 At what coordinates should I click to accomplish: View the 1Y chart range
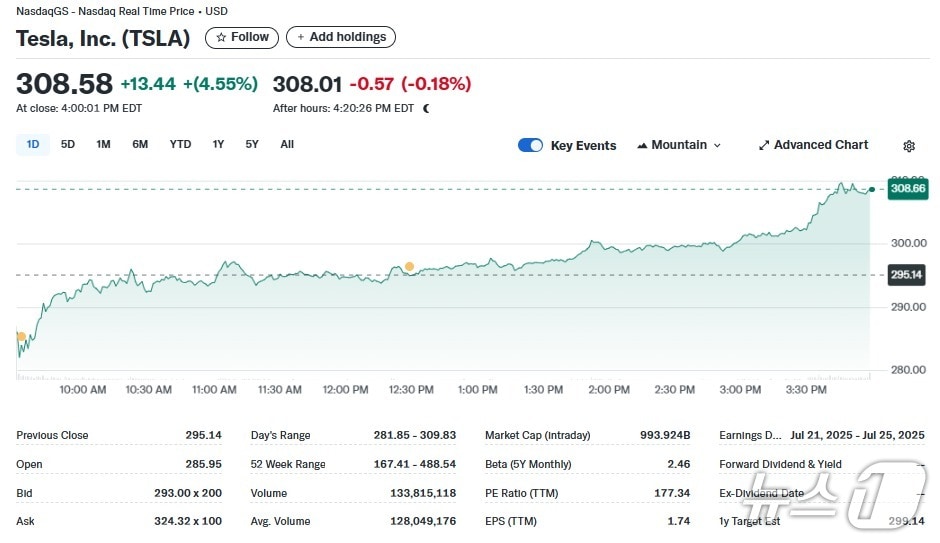pos(218,144)
